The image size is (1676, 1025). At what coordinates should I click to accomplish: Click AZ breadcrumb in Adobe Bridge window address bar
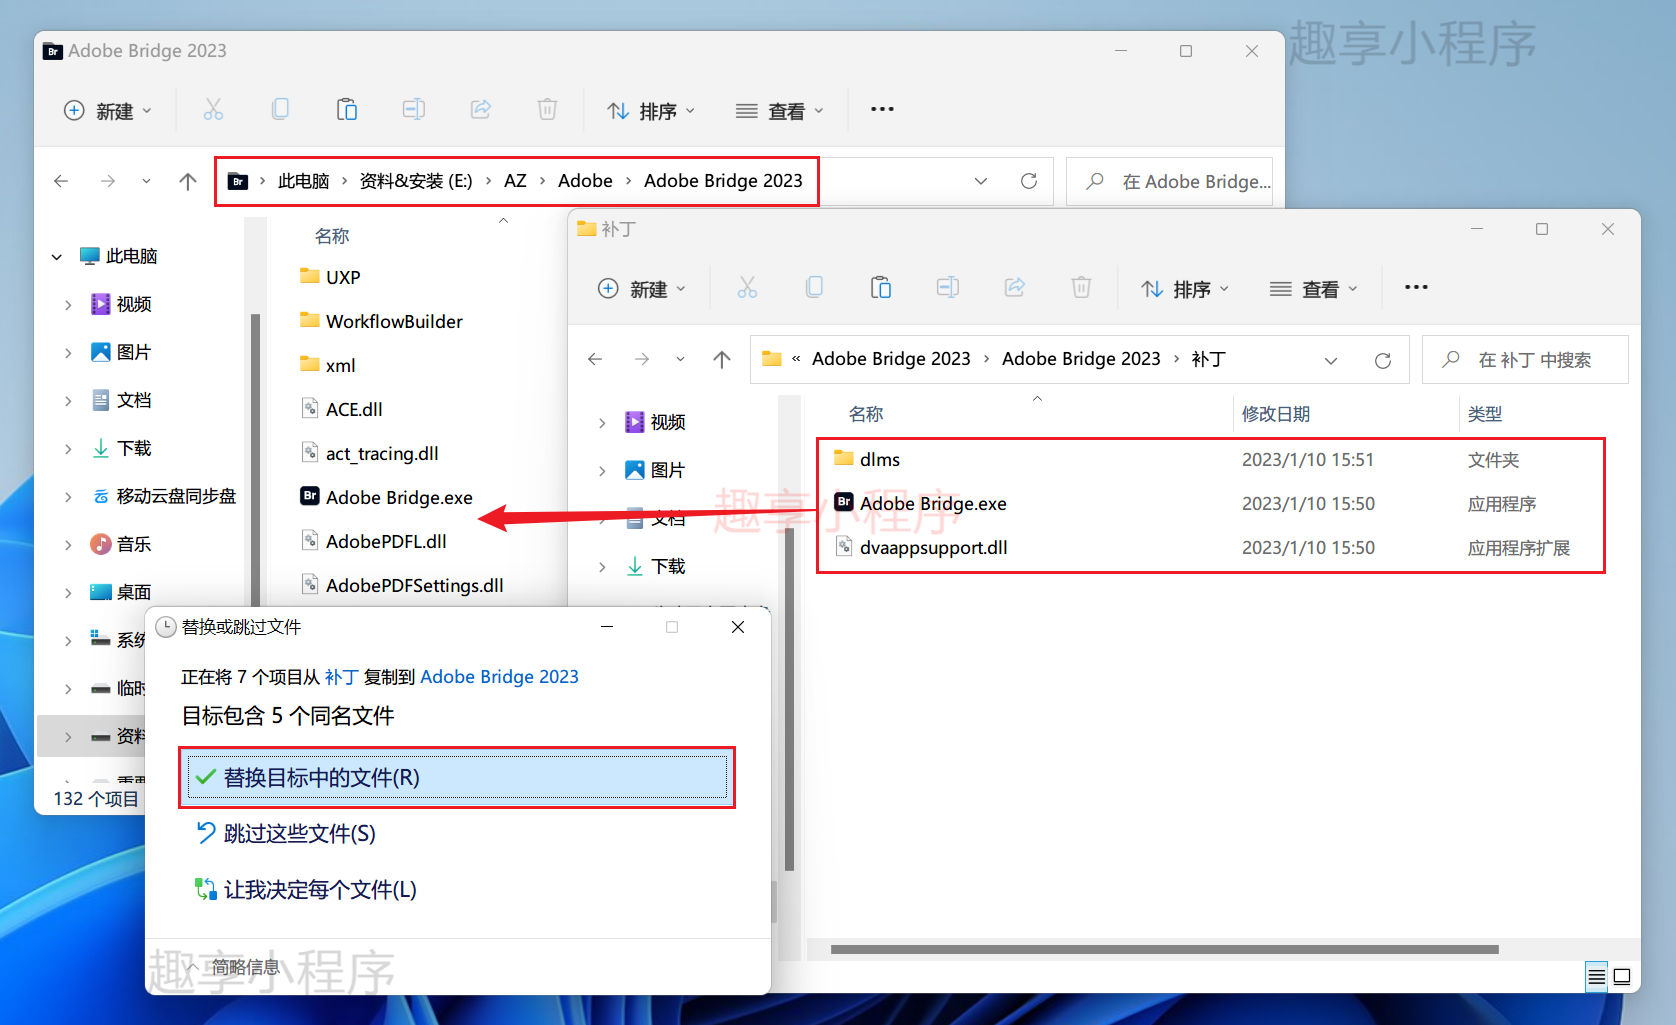pyautogui.click(x=515, y=181)
